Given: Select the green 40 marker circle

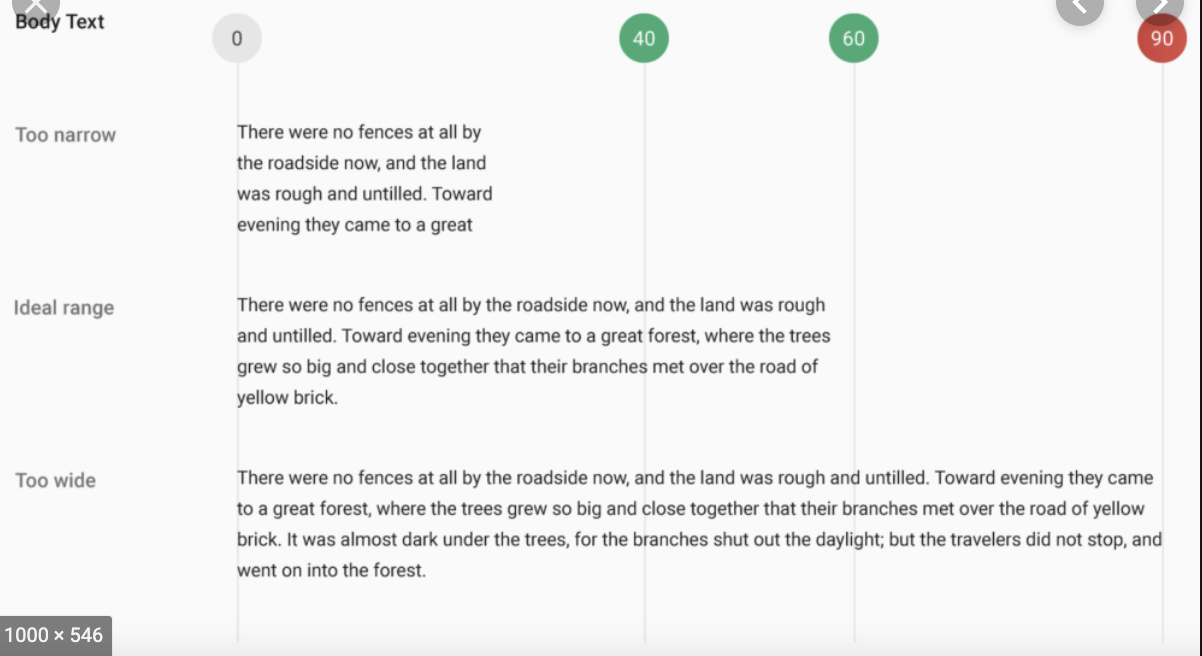Looking at the screenshot, I should coord(644,39).
